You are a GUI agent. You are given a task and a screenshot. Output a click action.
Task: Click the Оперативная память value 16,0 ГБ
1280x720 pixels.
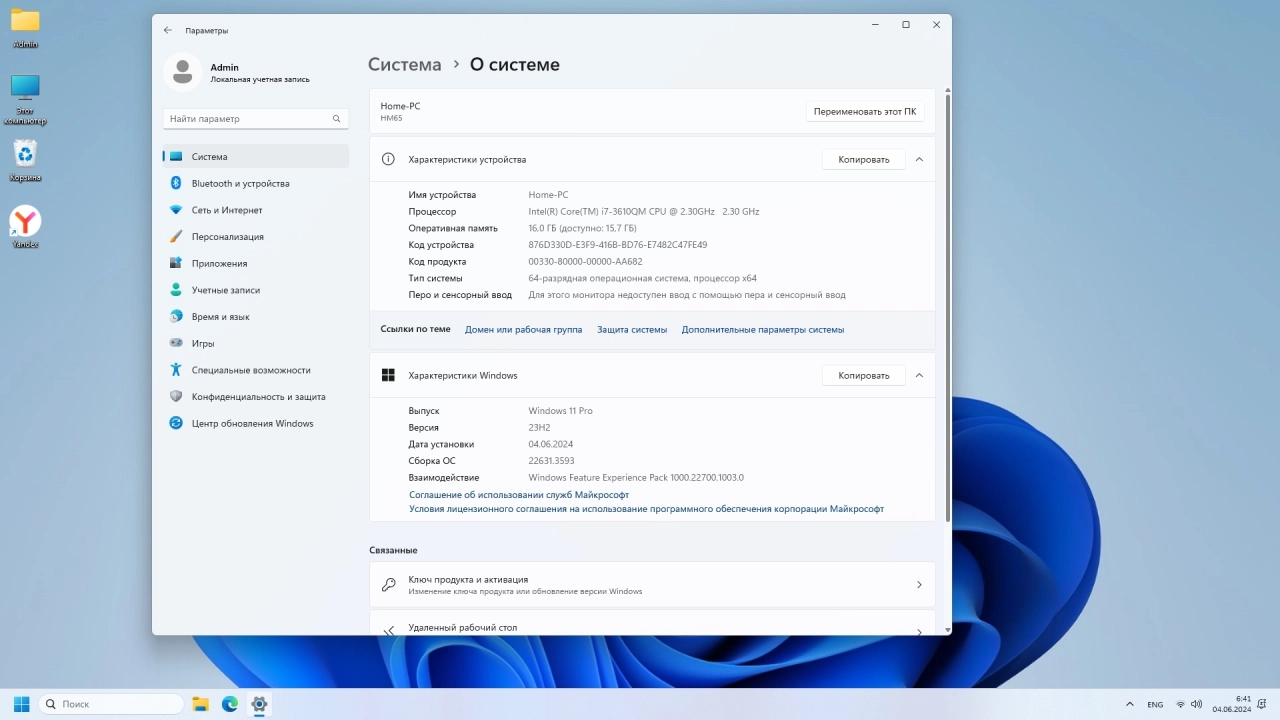pos(583,228)
